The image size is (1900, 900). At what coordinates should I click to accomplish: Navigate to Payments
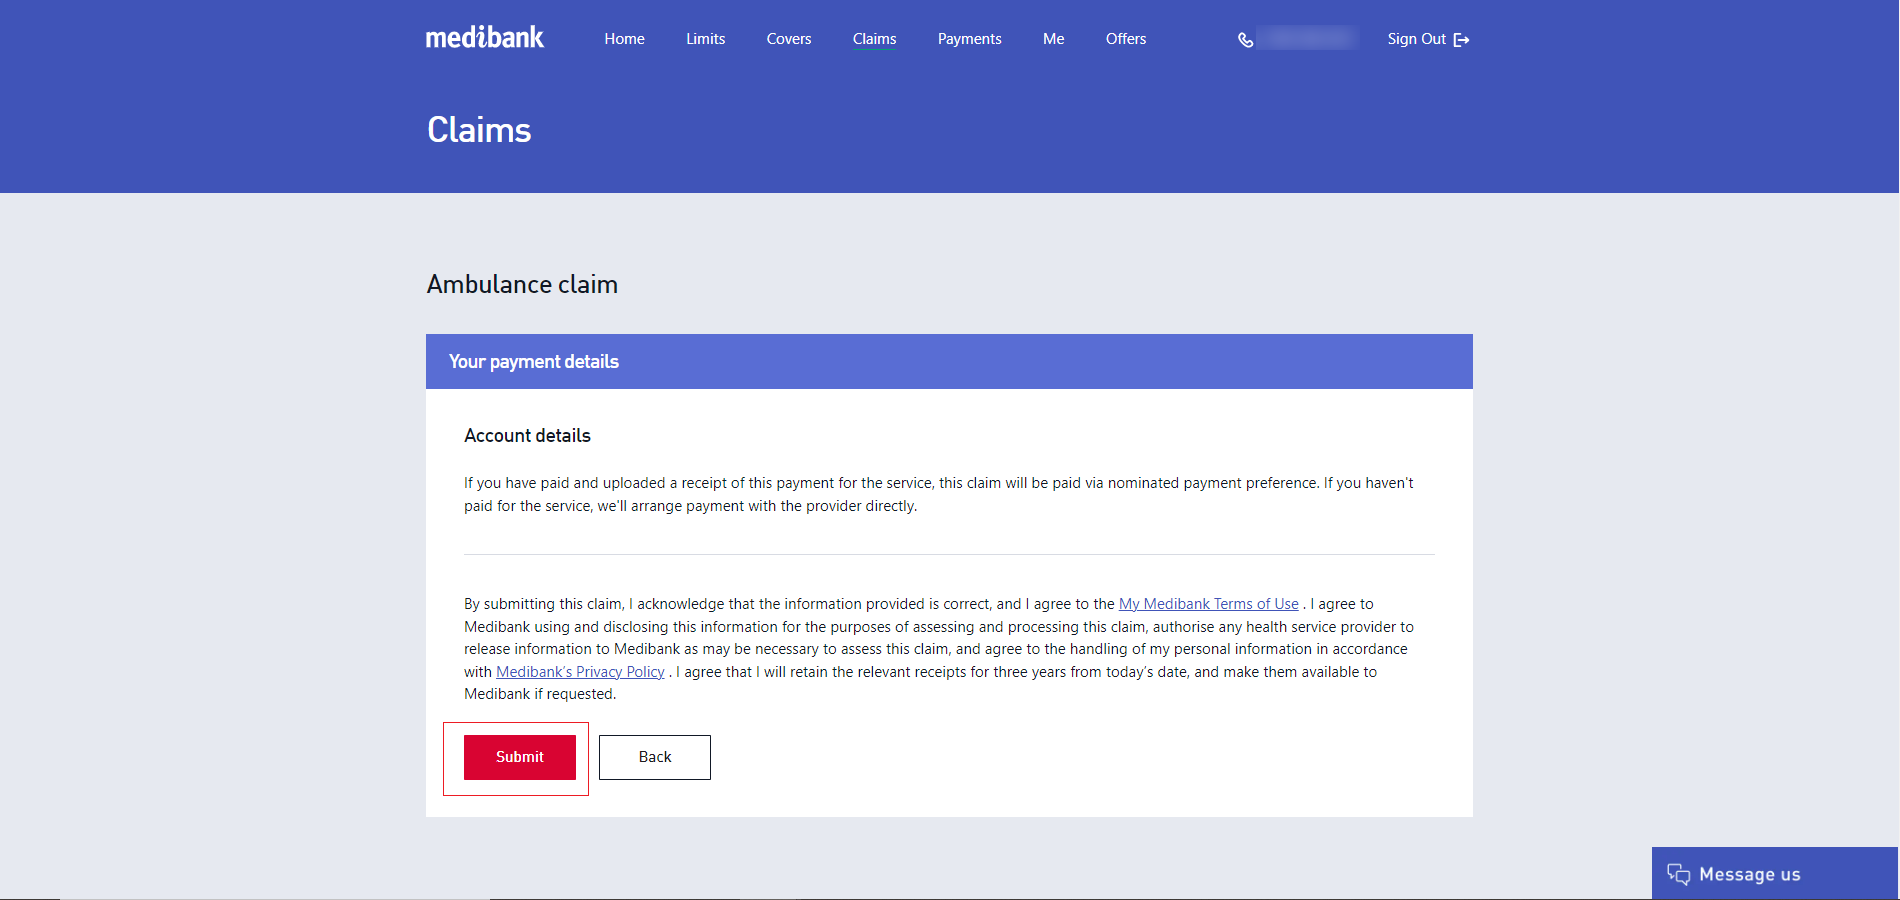pyautogui.click(x=969, y=39)
